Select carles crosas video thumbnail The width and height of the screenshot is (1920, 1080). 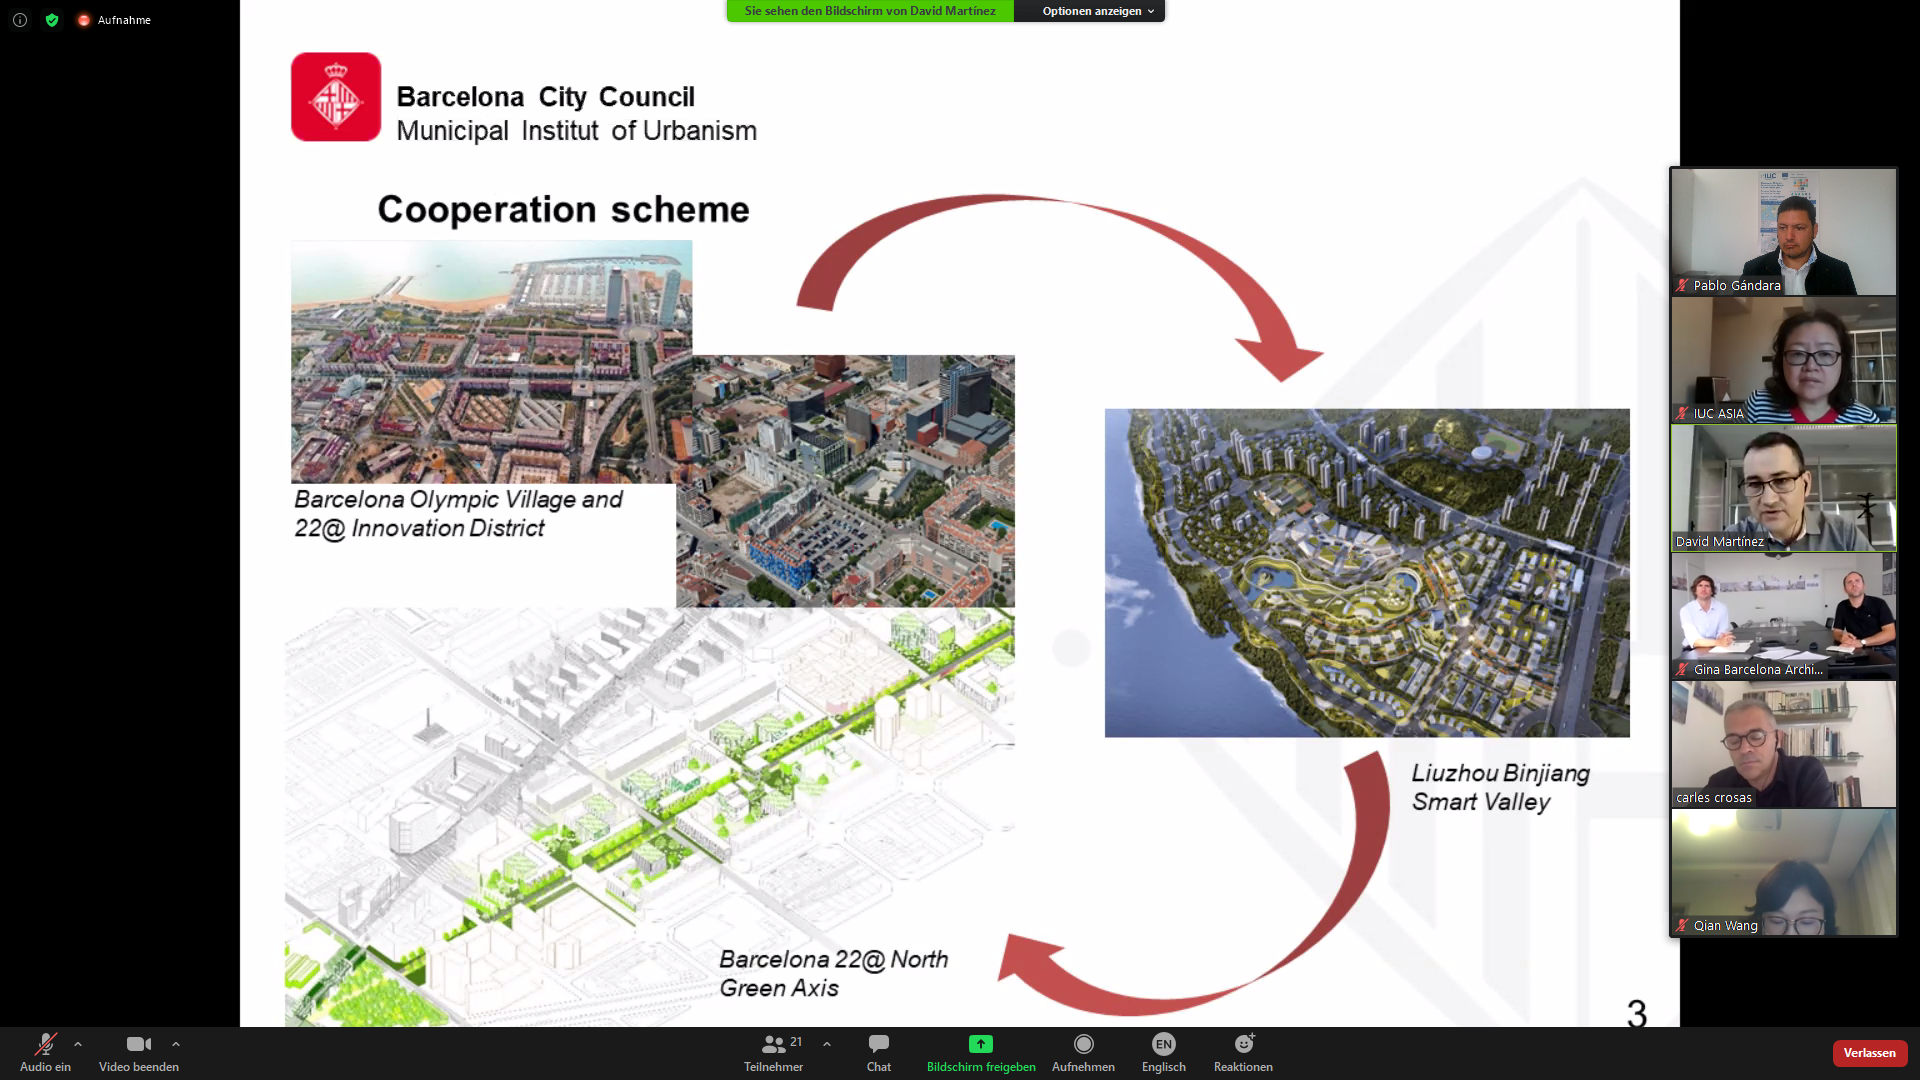pos(1783,743)
